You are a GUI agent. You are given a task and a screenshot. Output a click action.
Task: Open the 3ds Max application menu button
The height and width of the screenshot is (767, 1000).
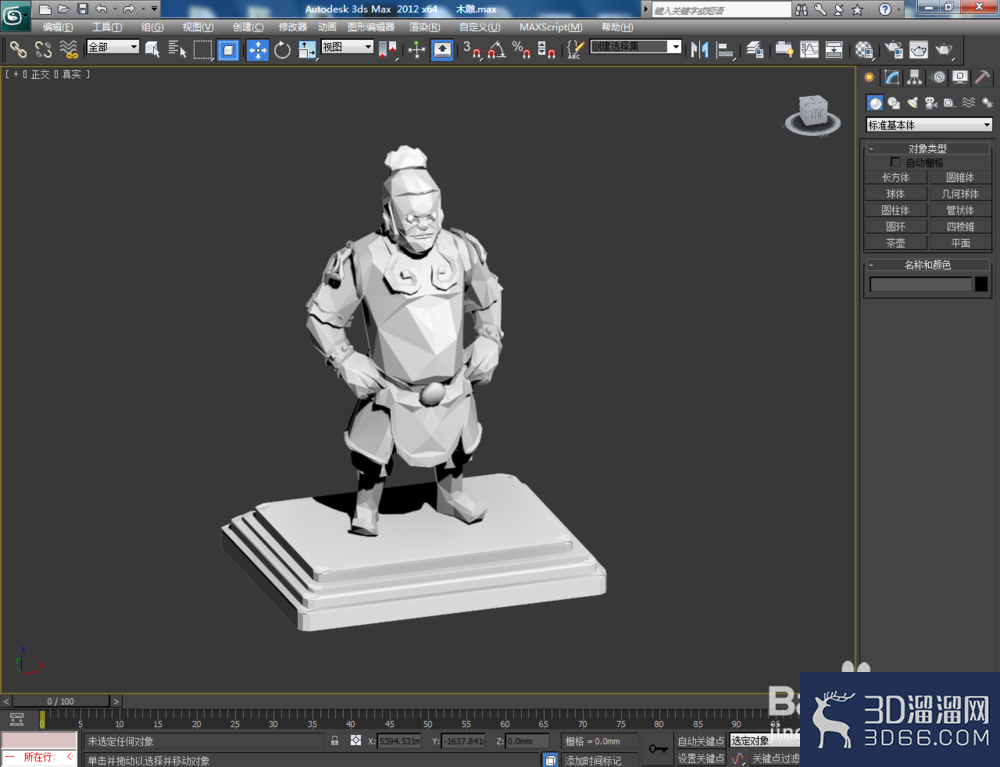click(x=15, y=15)
